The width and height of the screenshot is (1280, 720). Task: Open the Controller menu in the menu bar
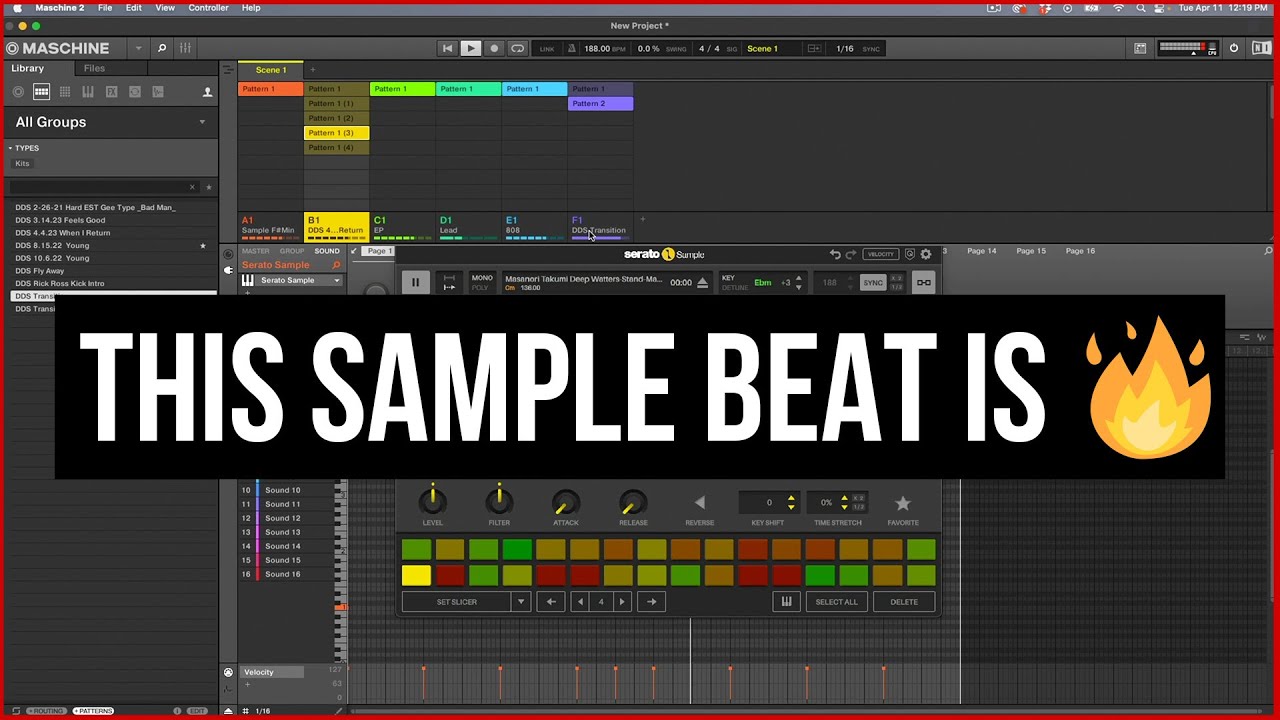(x=208, y=7)
